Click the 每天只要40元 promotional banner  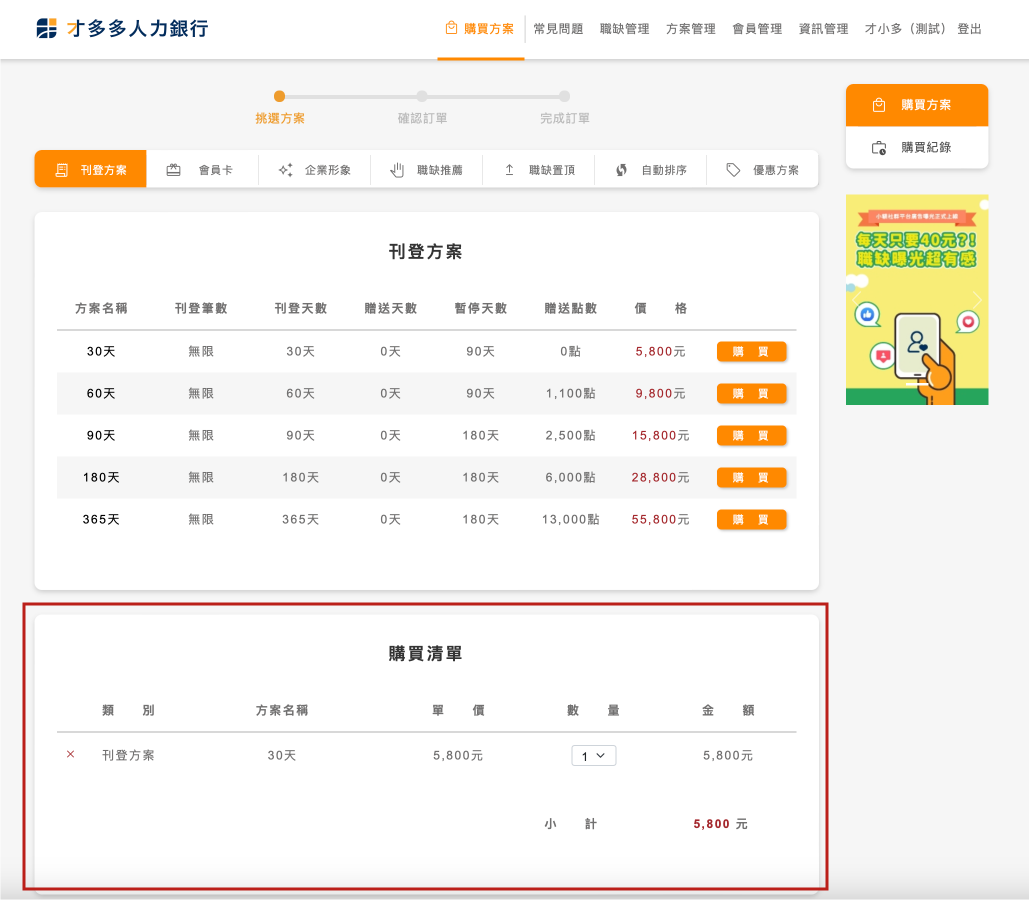point(917,300)
